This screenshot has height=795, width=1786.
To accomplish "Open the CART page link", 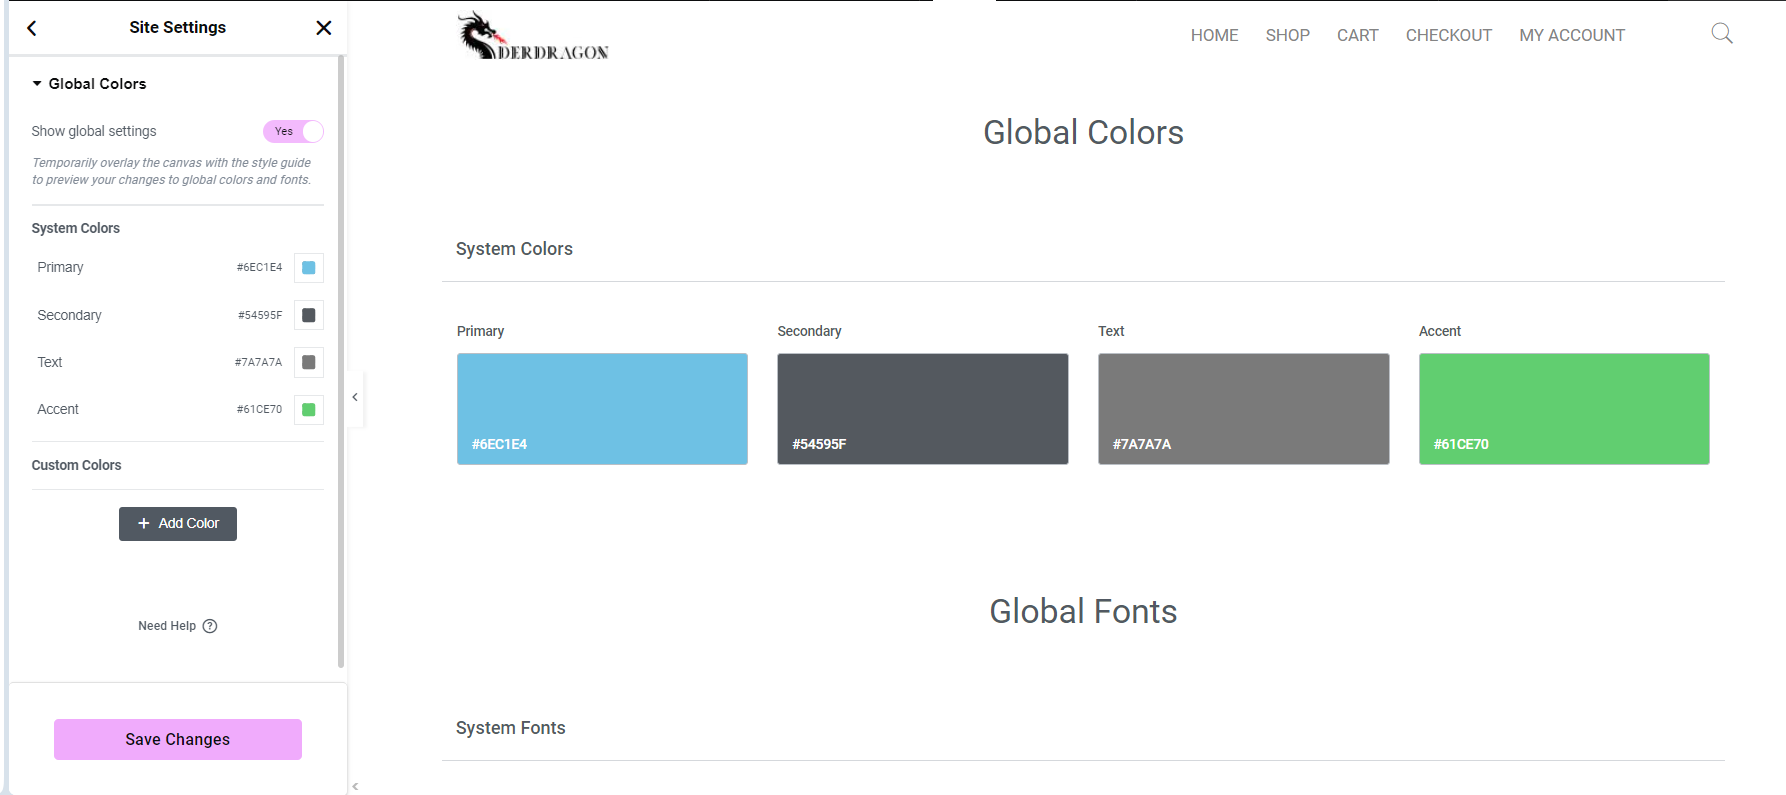I will click(1357, 35).
